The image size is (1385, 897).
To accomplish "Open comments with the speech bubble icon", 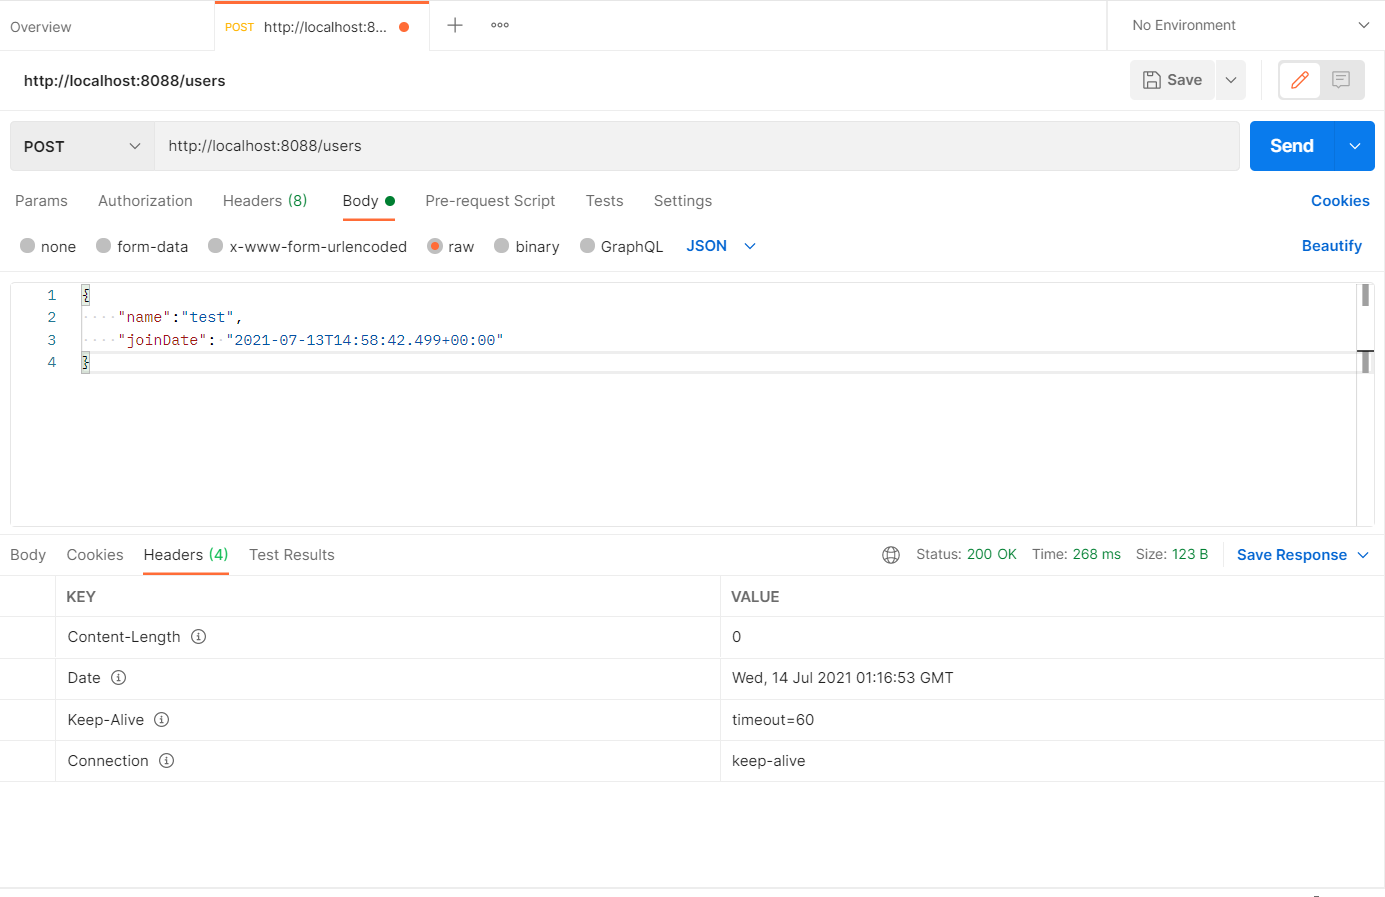I will tap(1341, 80).
